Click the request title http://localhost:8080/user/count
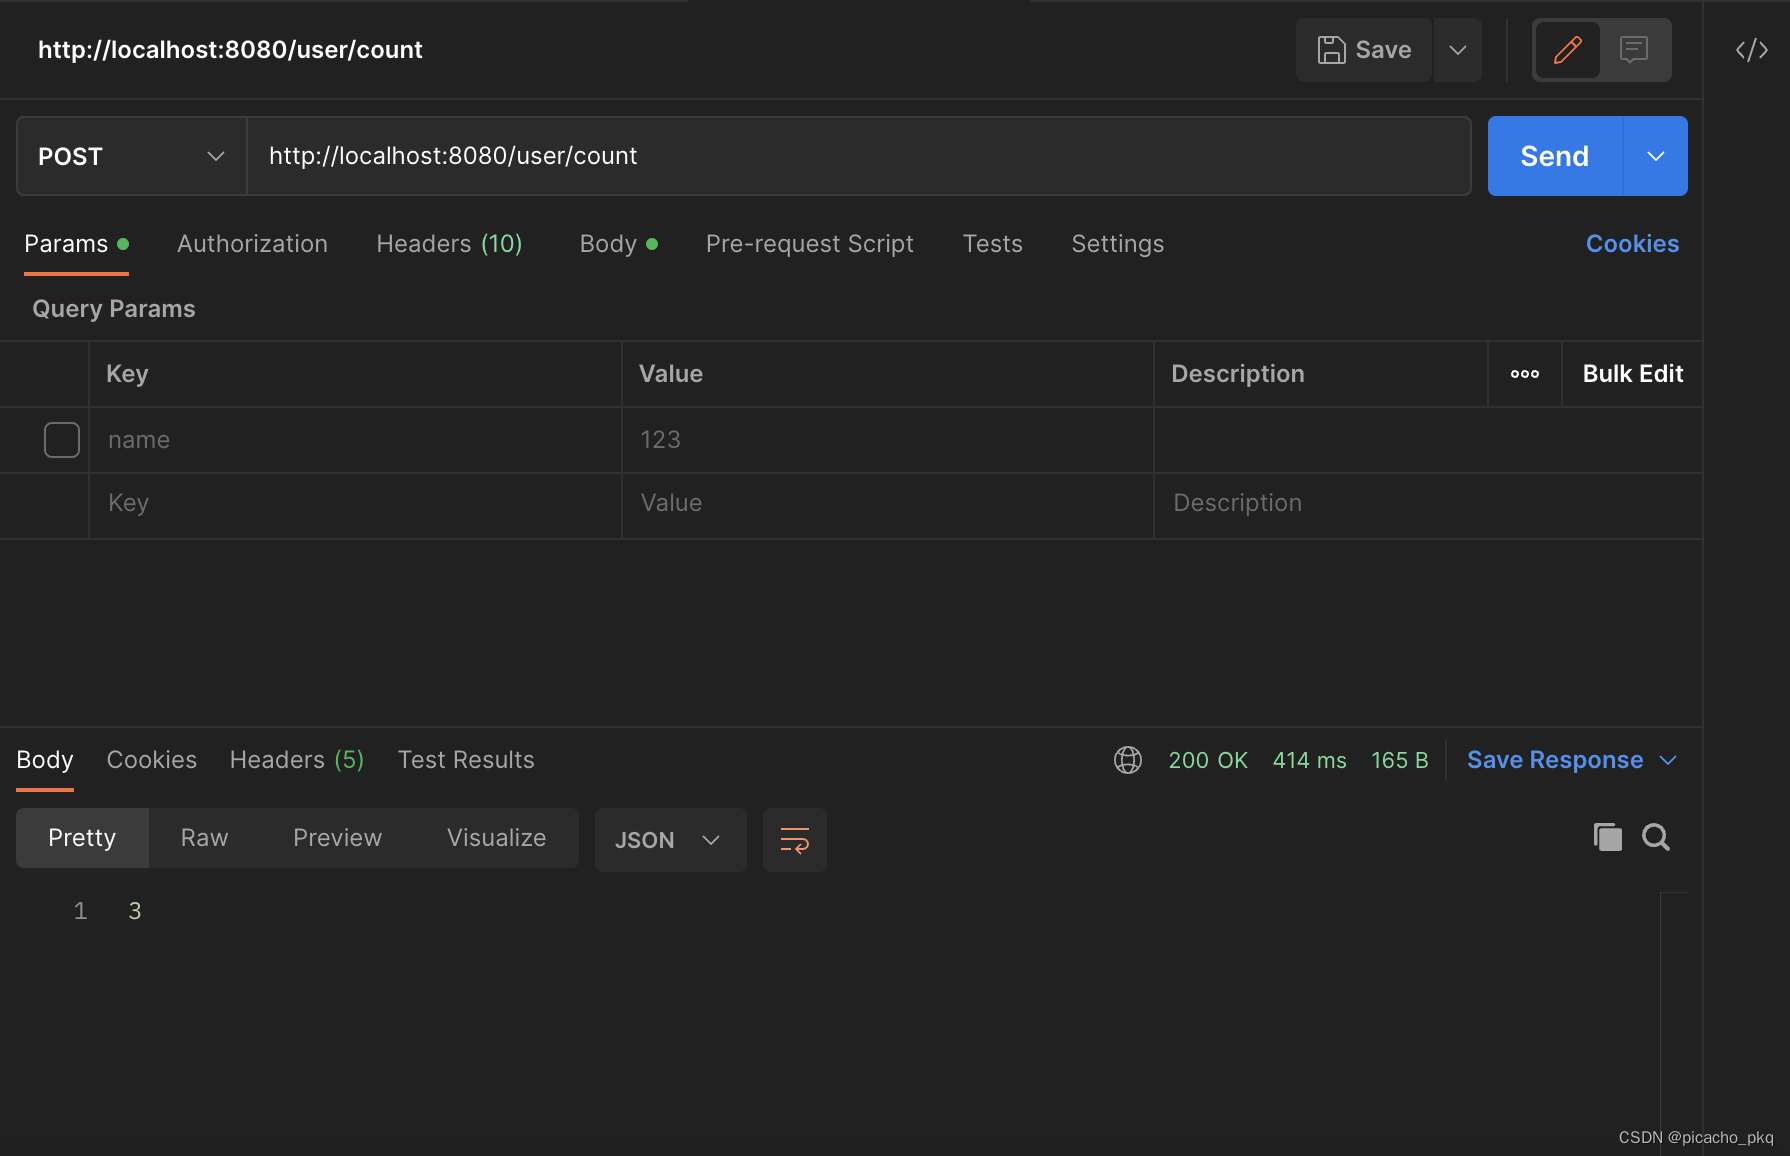Viewport: 1790px width, 1156px height. (230, 50)
